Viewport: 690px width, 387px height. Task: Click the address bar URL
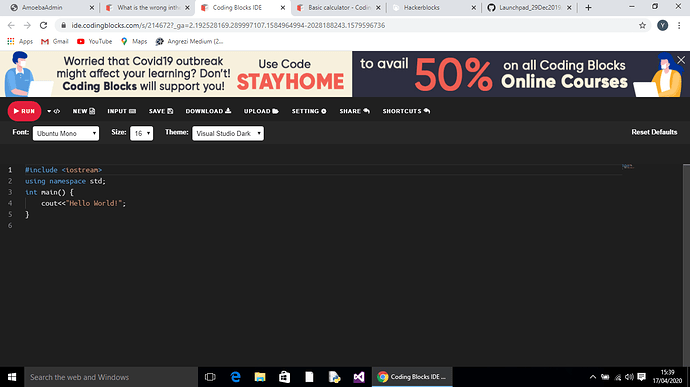click(x=228, y=26)
